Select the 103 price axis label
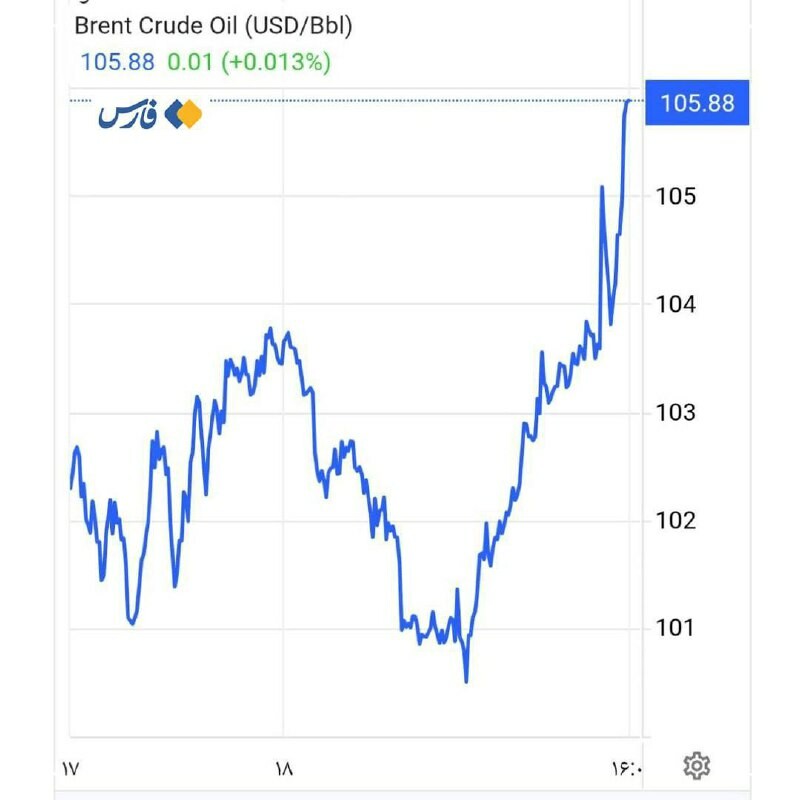This screenshot has width=800, height=800. (675, 412)
